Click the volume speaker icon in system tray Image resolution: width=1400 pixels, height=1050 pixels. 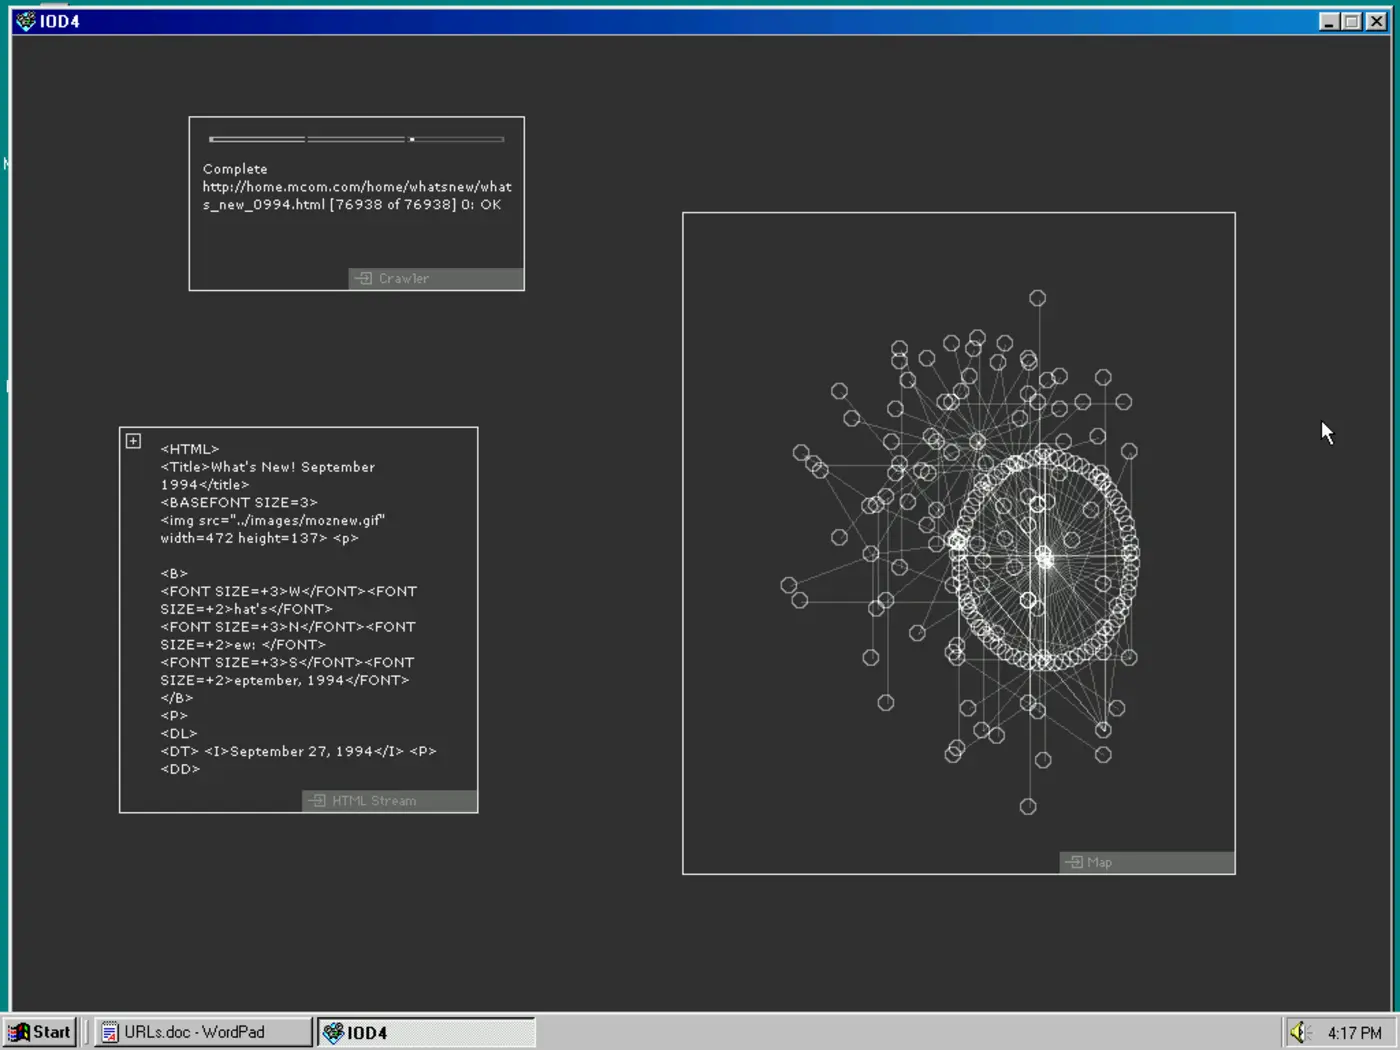[x=1299, y=1031]
